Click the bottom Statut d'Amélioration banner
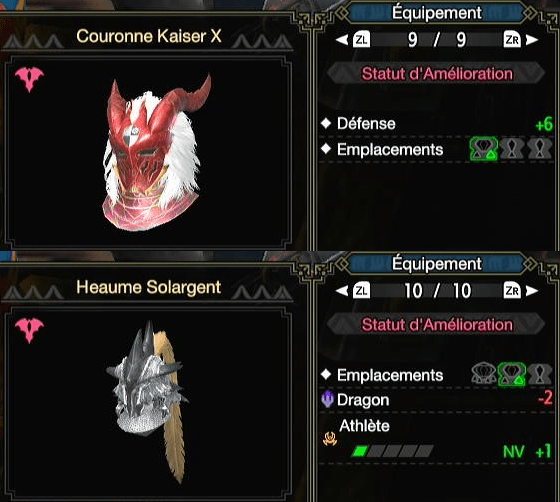This screenshot has width=560, height=502. pos(436,325)
